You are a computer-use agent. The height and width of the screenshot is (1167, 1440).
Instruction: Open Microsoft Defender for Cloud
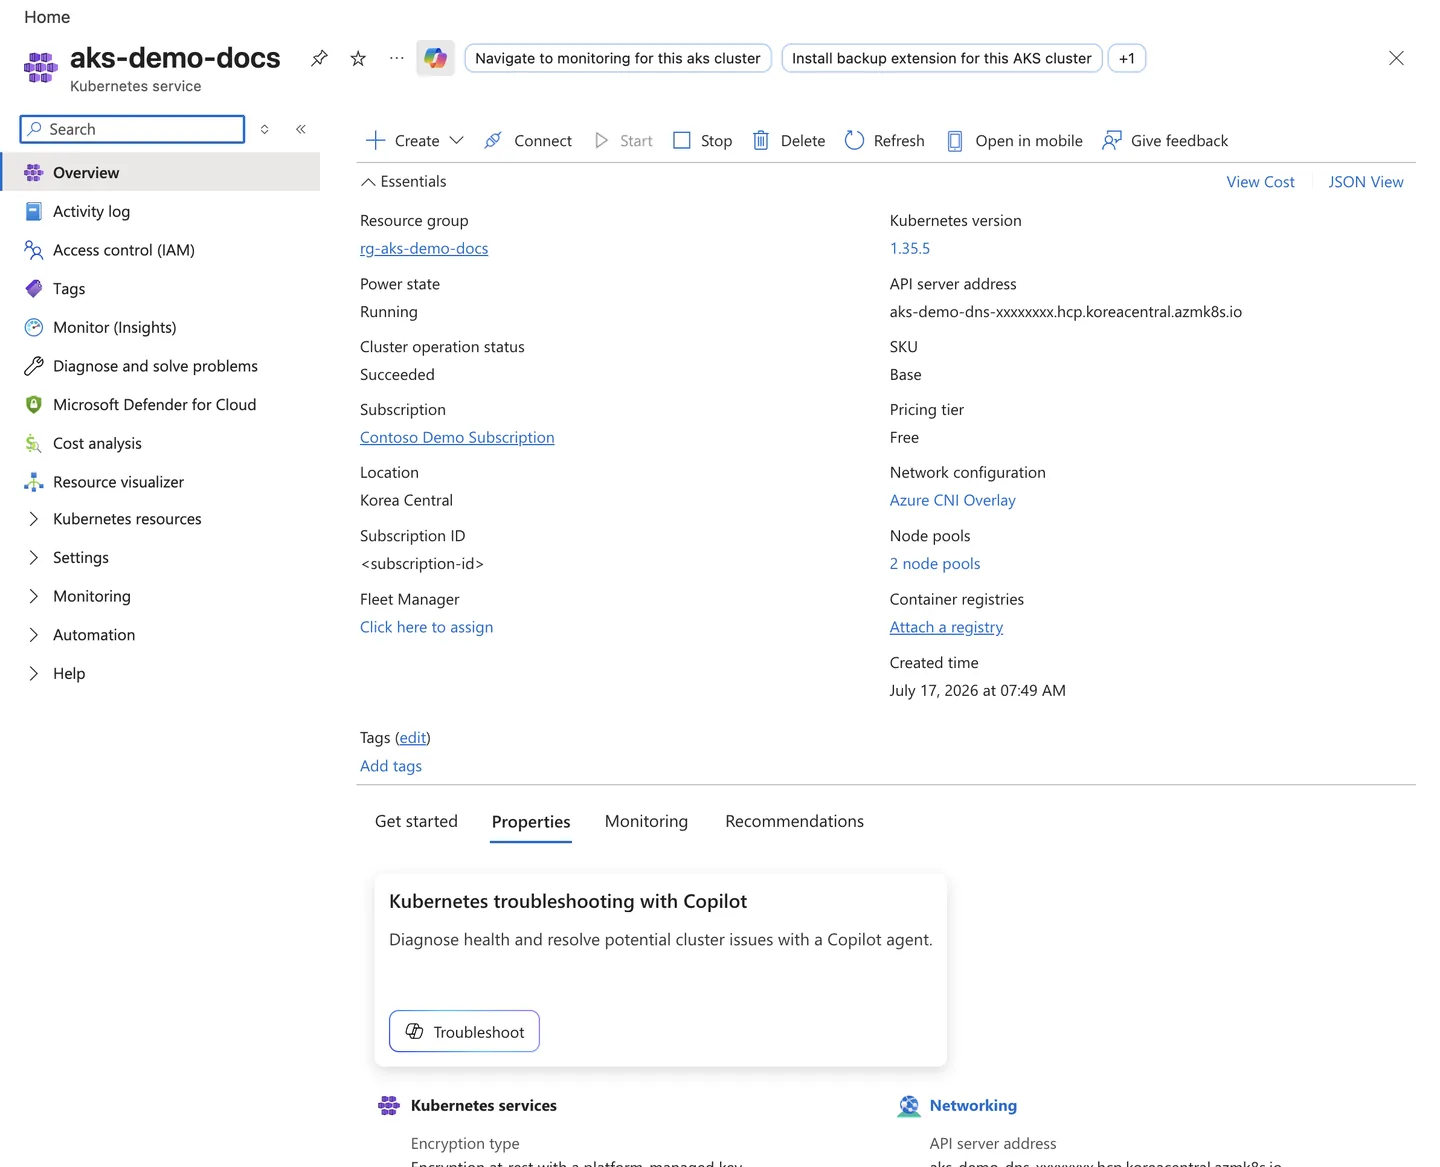[160, 405]
